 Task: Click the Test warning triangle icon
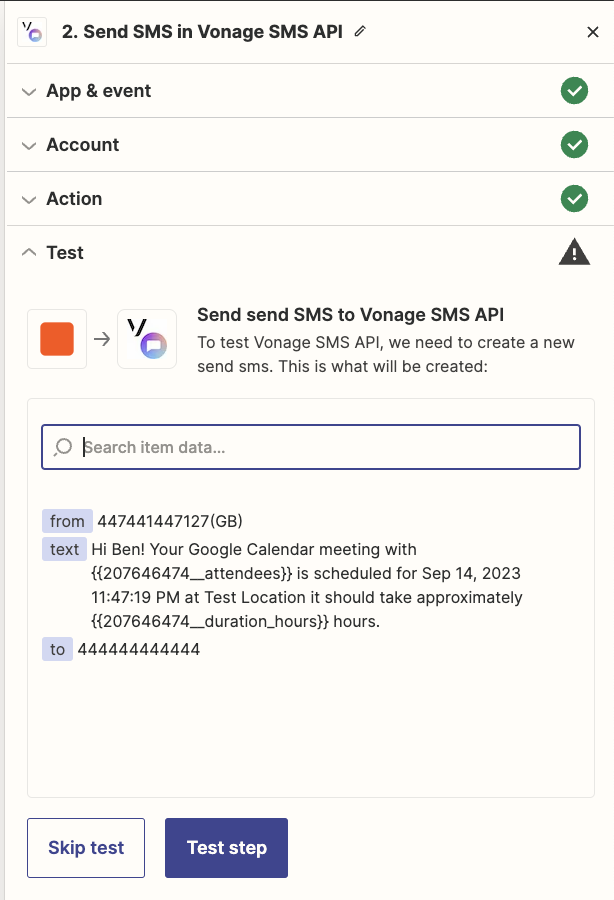[574, 253]
